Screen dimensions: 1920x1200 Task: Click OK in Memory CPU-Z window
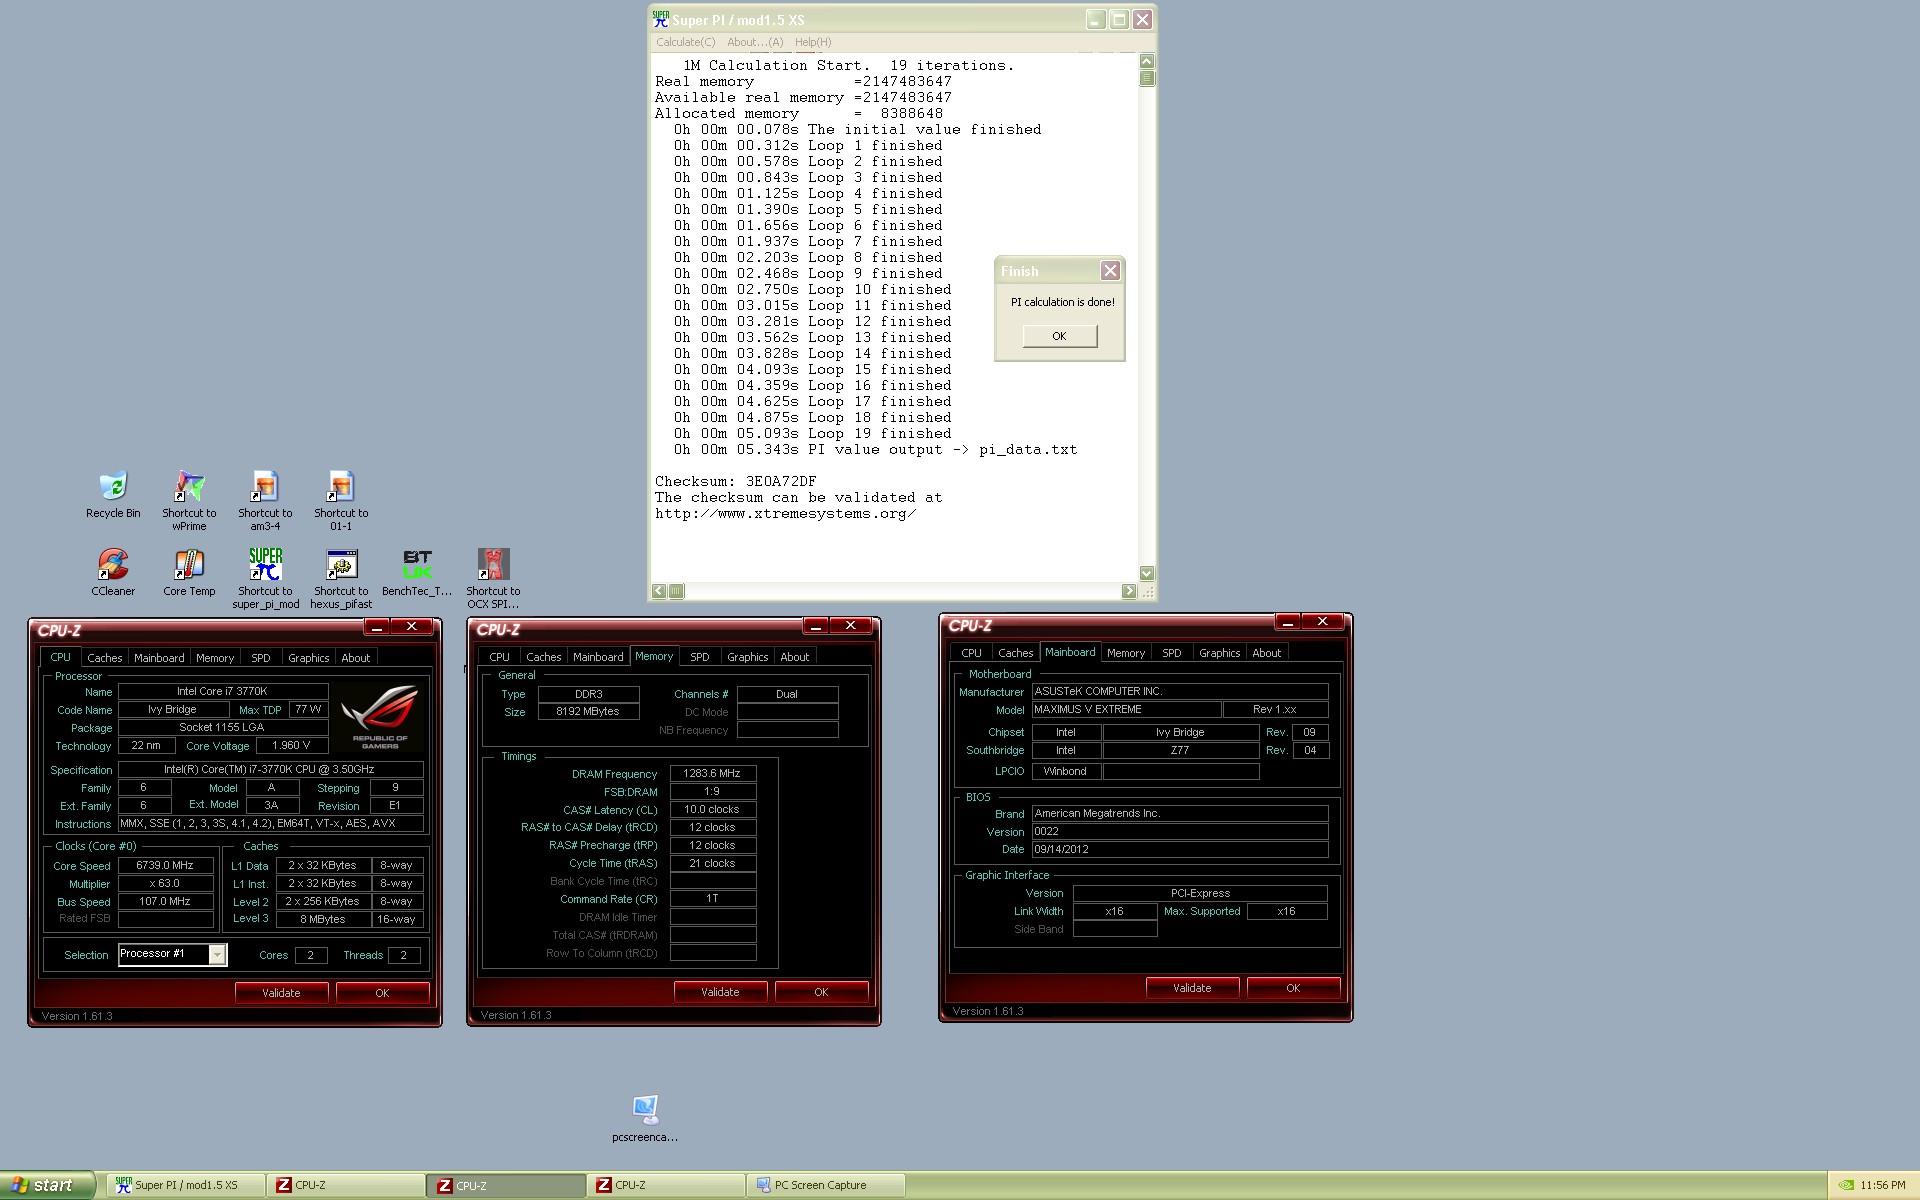point(821,992)
